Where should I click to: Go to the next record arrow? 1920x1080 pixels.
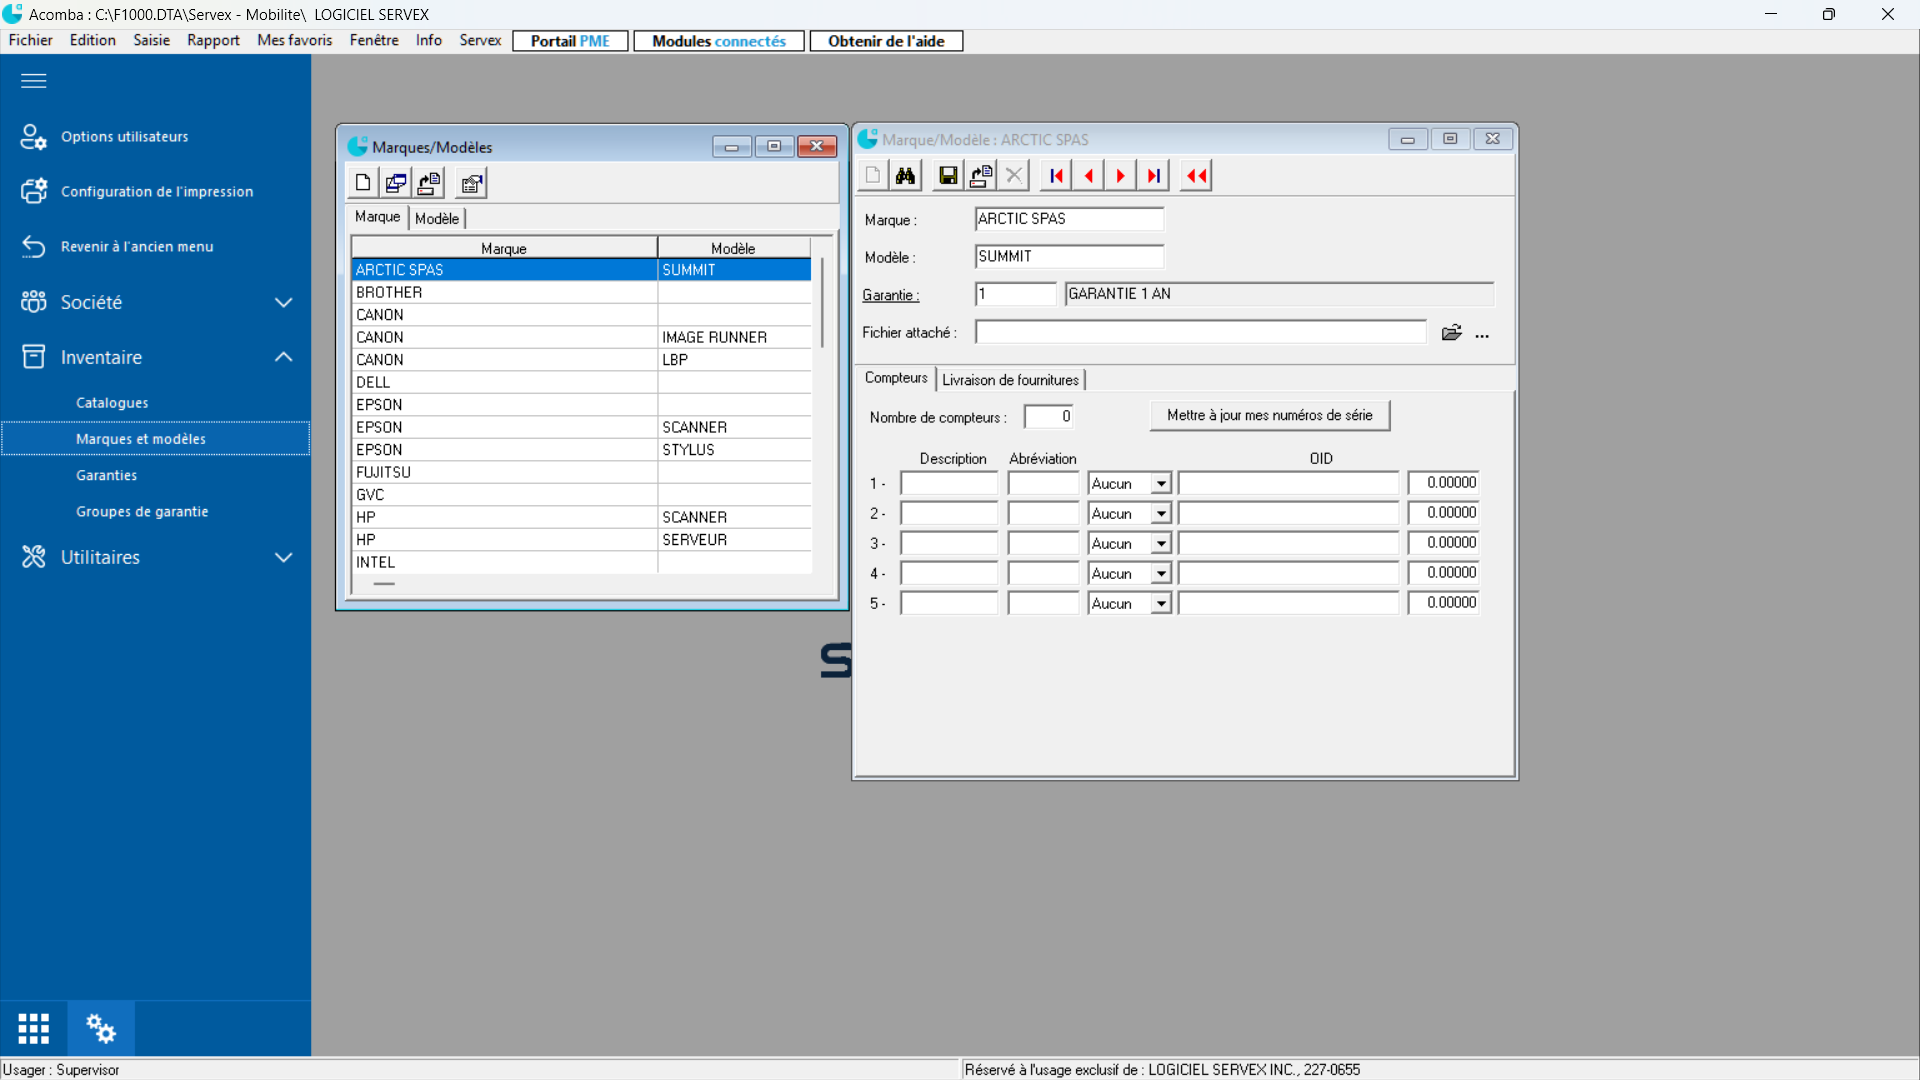tap(1120, 176)
